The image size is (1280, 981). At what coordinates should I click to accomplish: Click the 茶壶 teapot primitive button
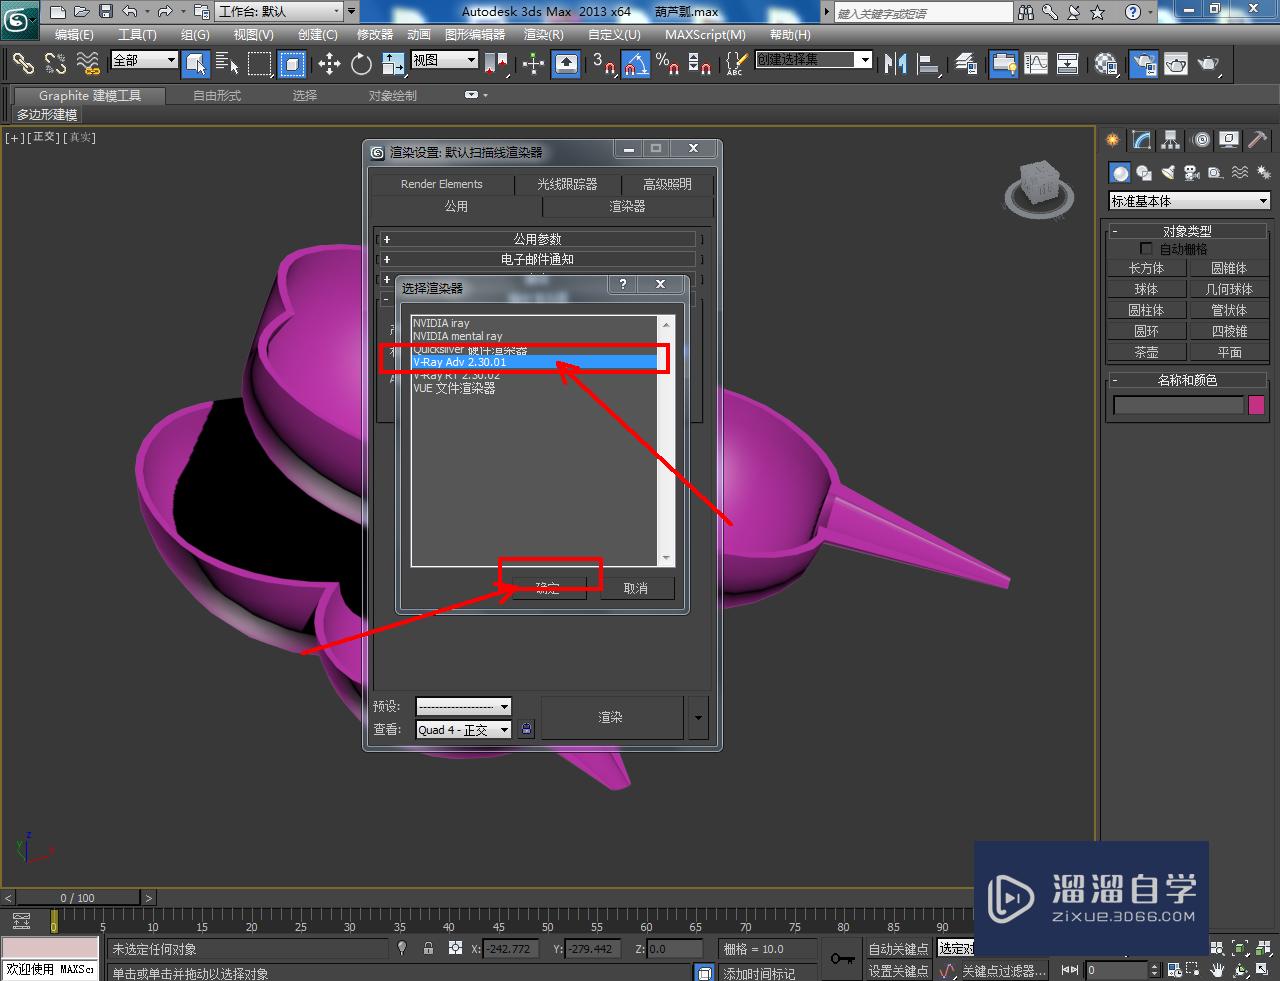click(x=1146, y=352)
